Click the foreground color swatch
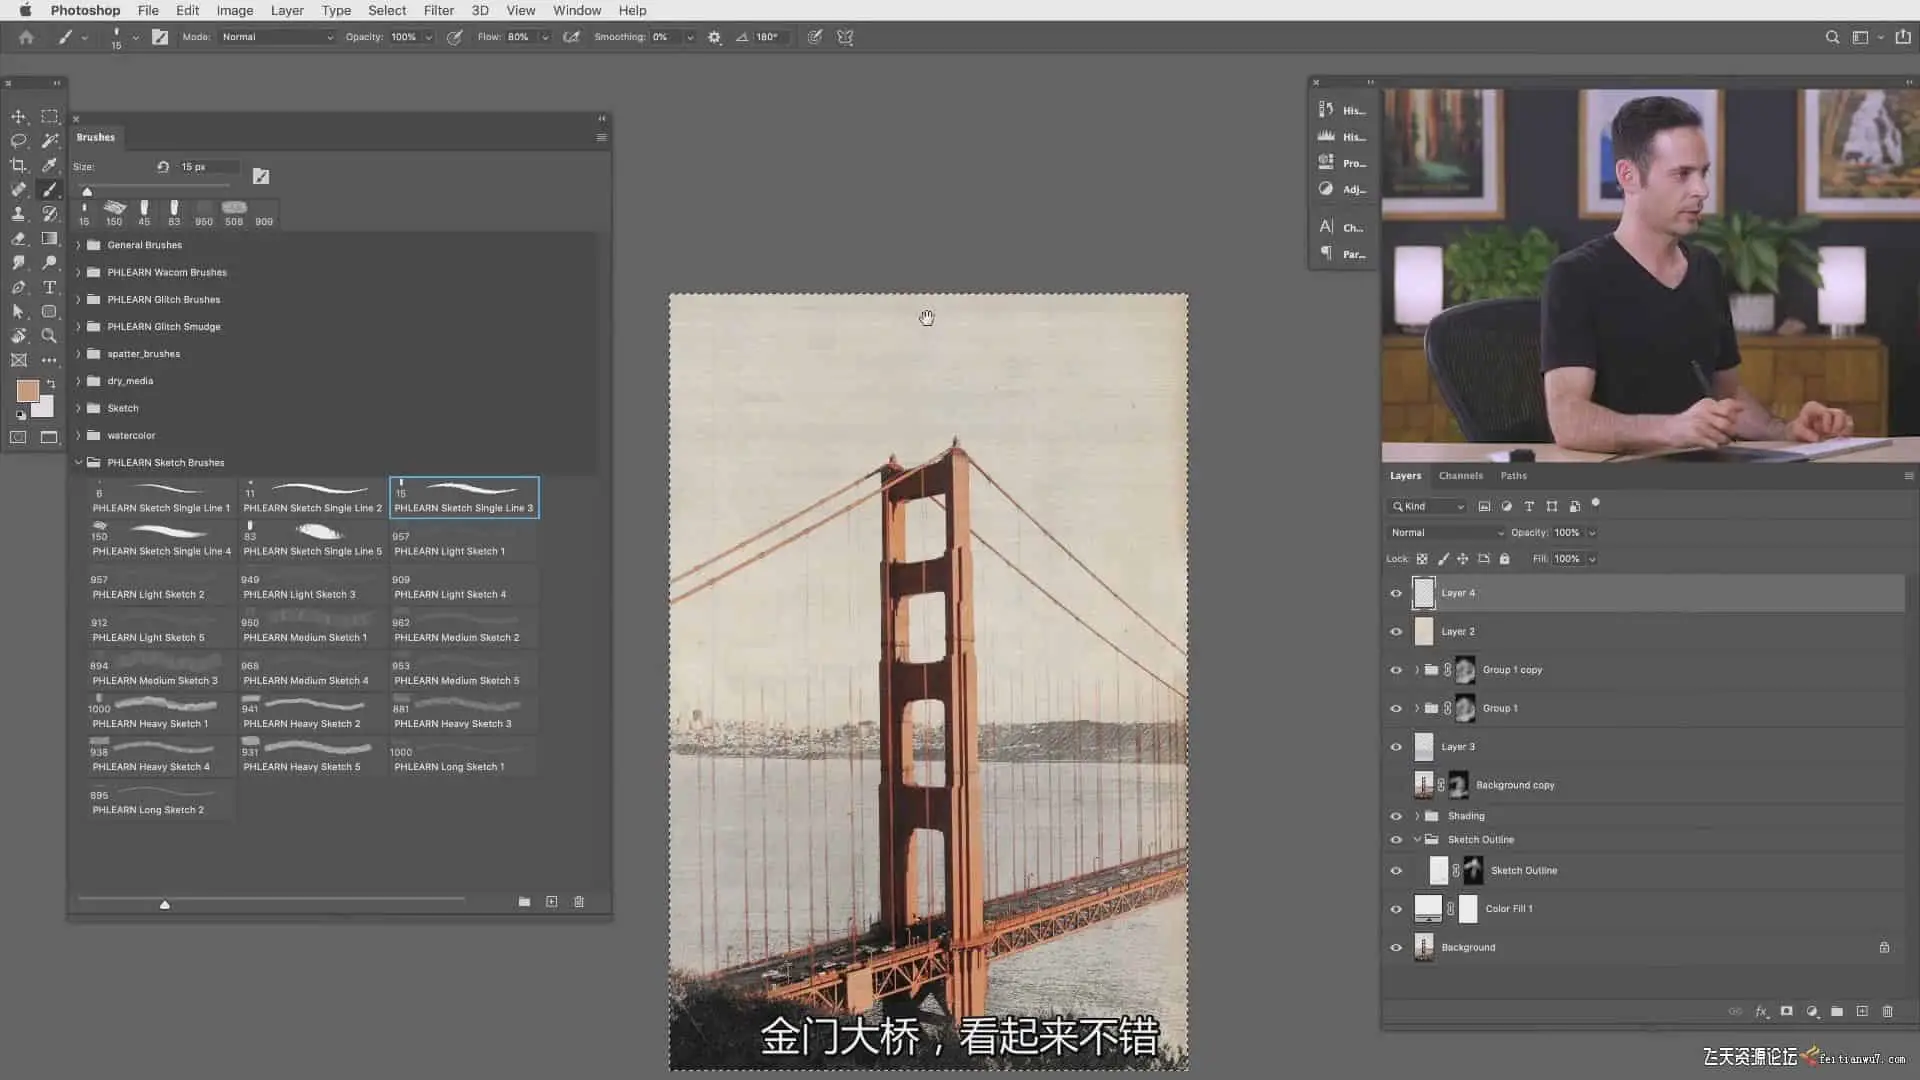The width and height of the screenshot is (1920, 1080). (x=27, y=390)
